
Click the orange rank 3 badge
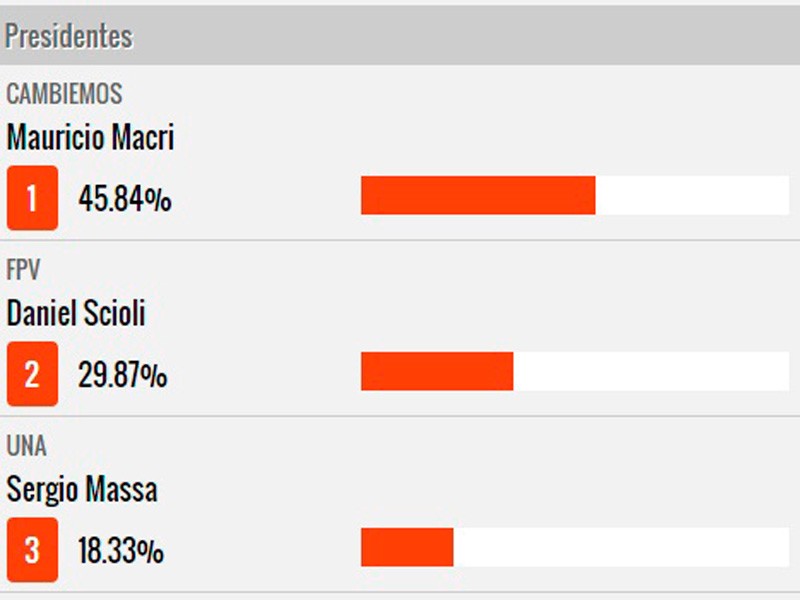[32, 550]
